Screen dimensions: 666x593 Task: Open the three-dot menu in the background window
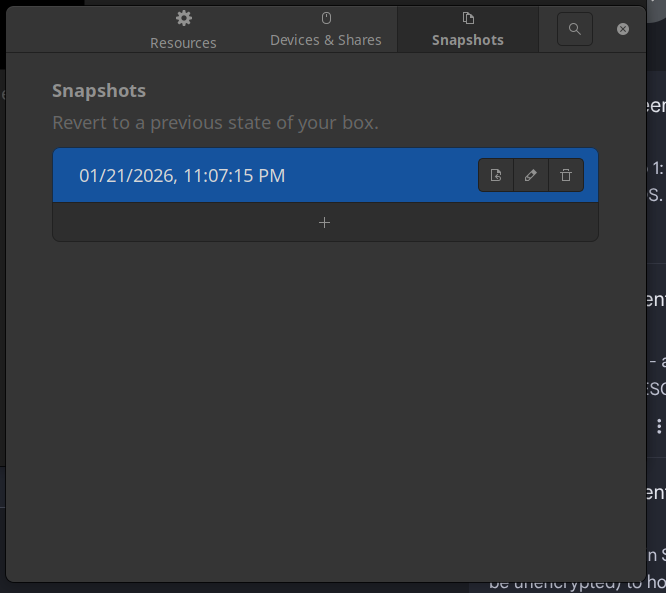tap(658, 425)
